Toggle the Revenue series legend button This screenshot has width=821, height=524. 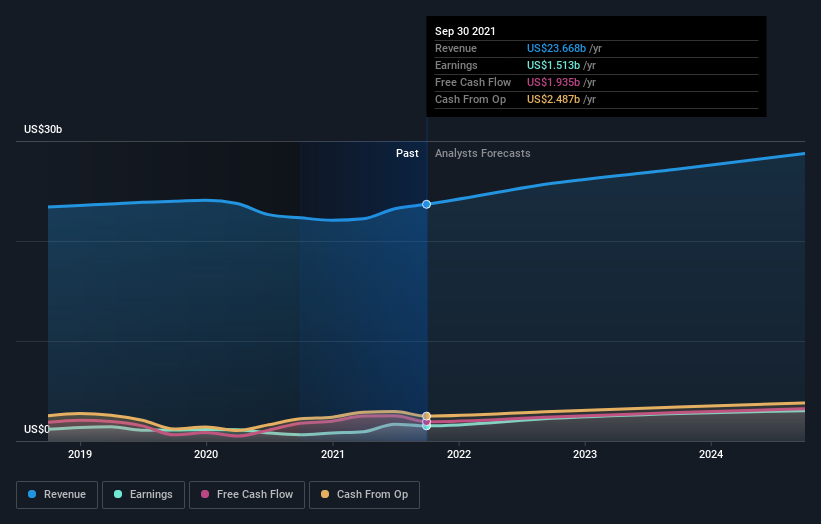[57, 495]
